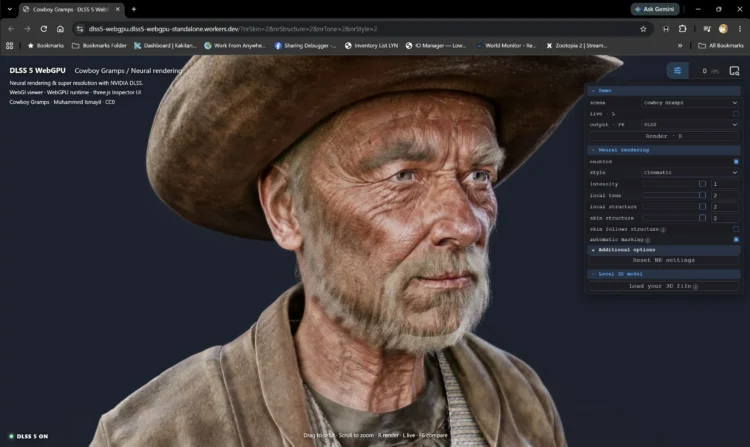This screenshot has height=447, width=750.
Task: Open the media control icon in toolbar
Action: [706, 29]
